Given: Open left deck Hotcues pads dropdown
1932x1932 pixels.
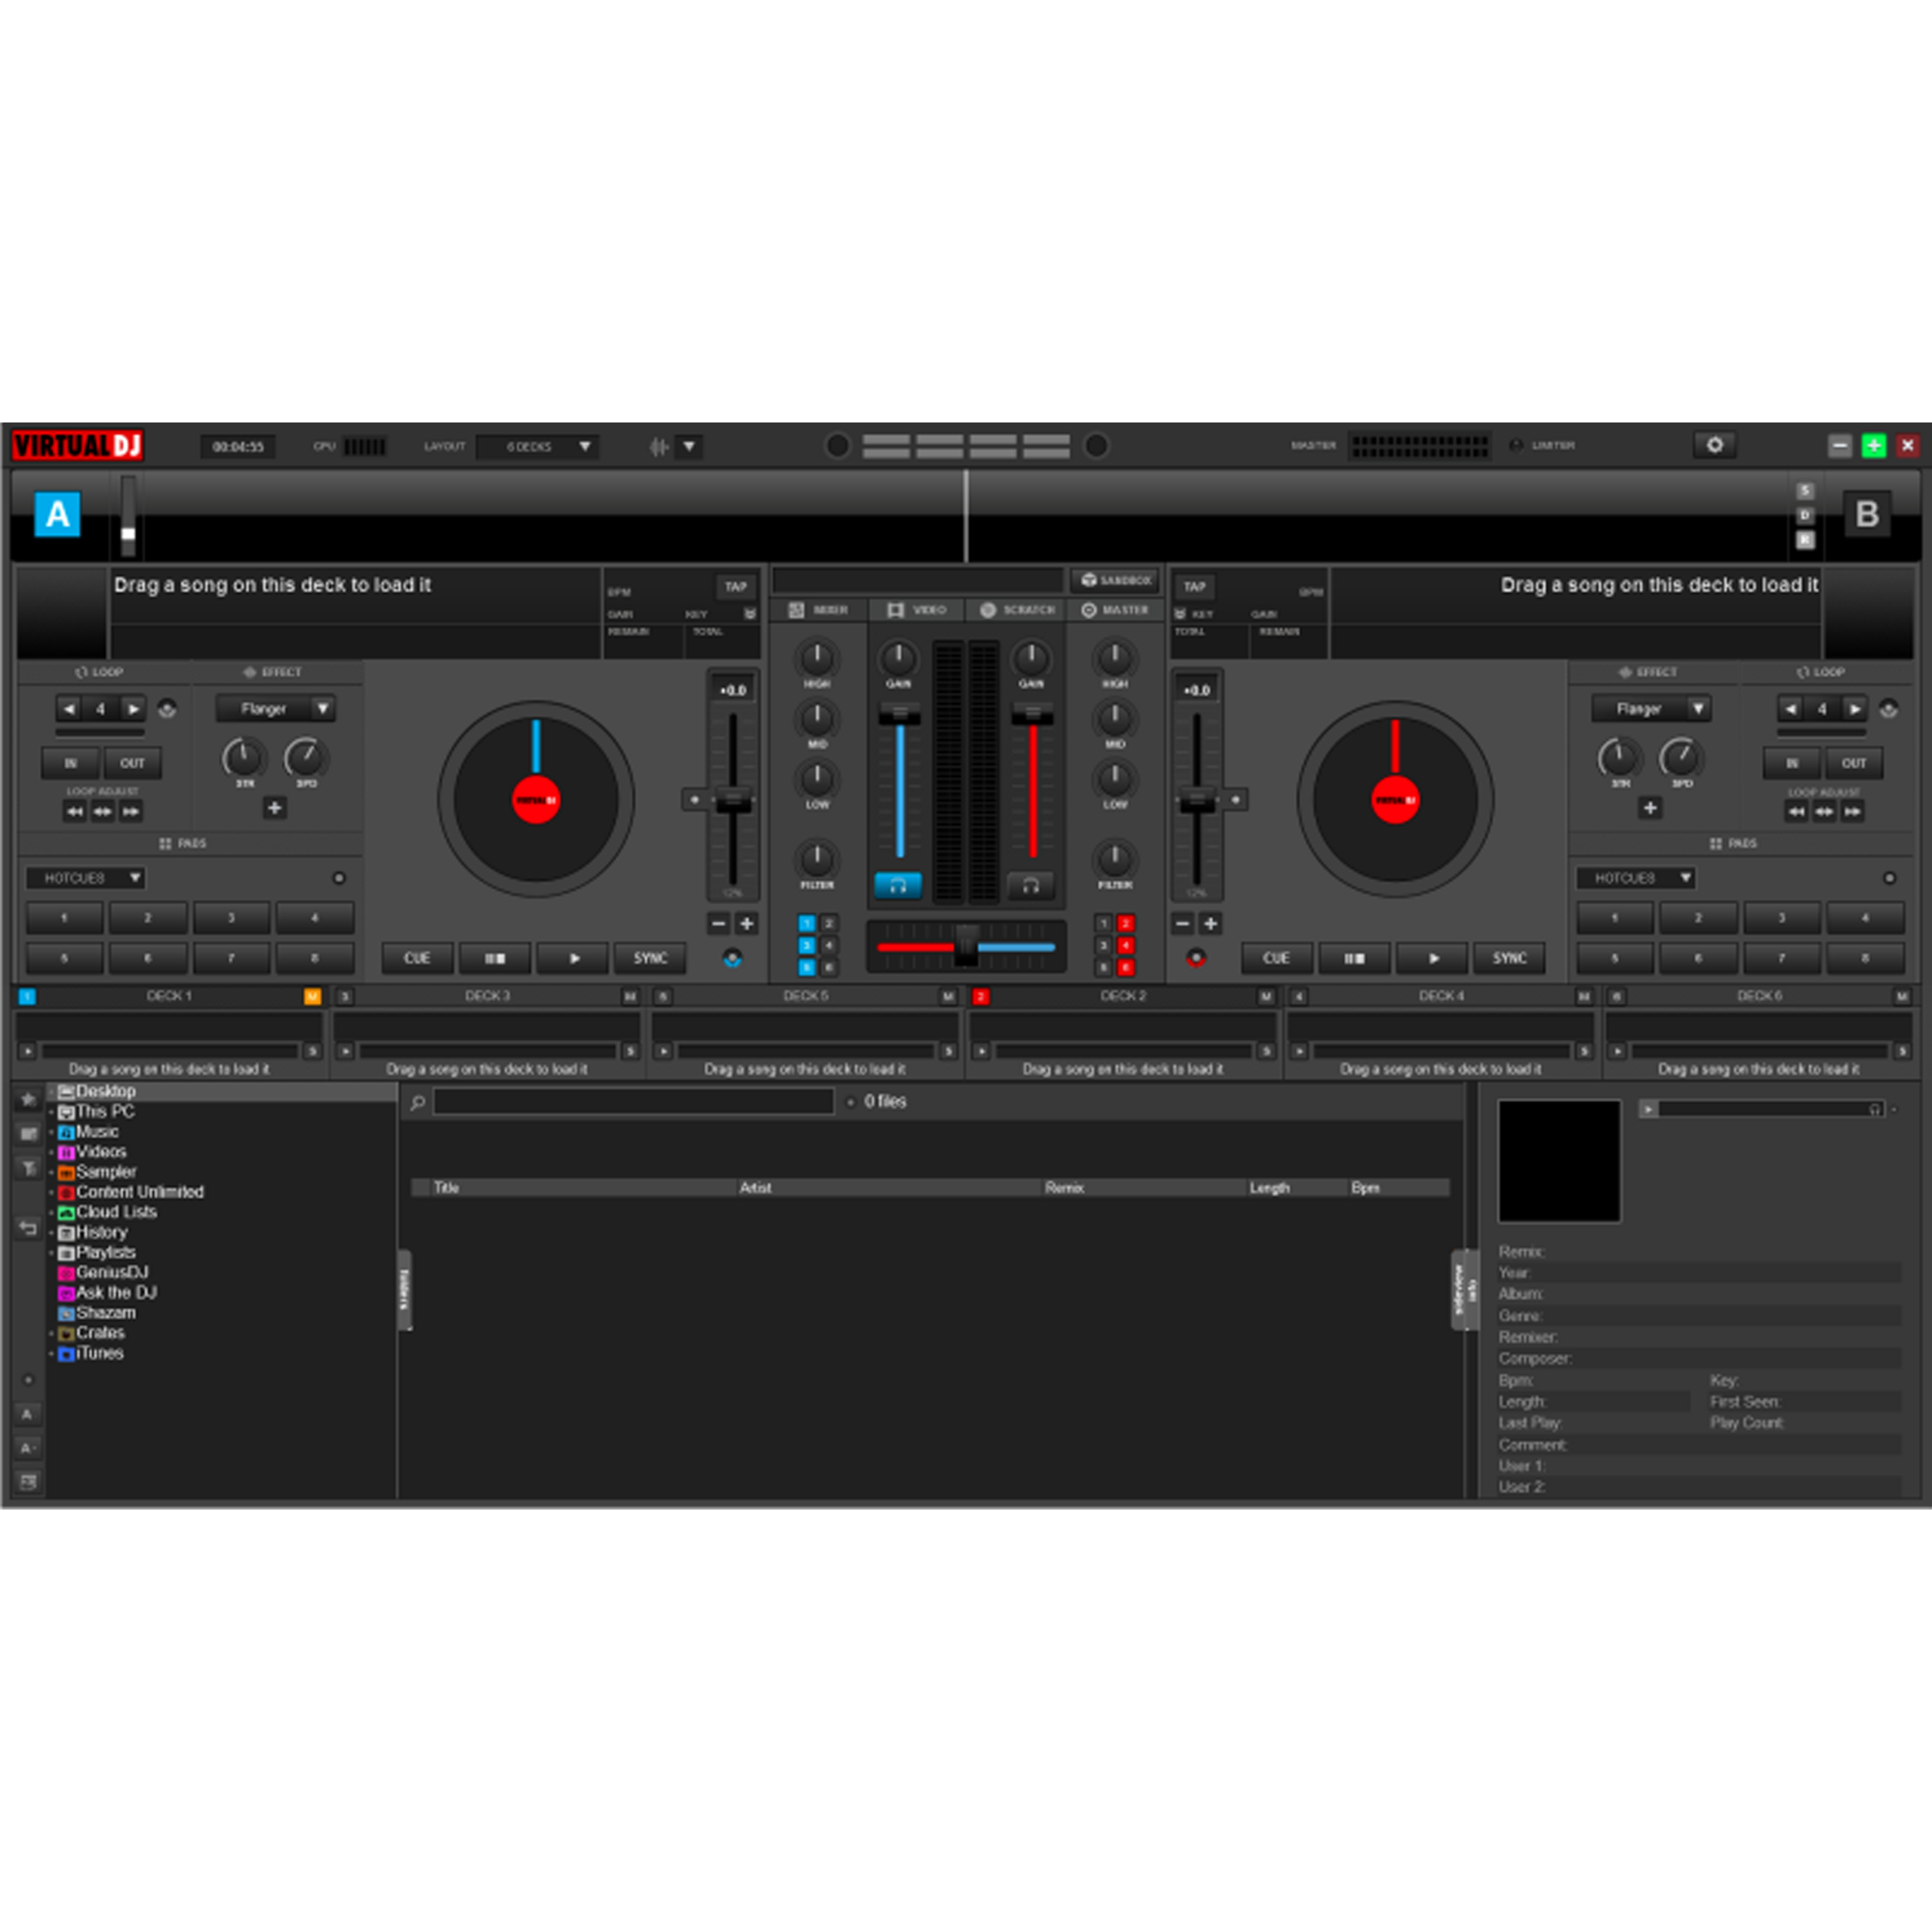Looking at the screenshot, I should pyautogui.click(x=86, y=878).
